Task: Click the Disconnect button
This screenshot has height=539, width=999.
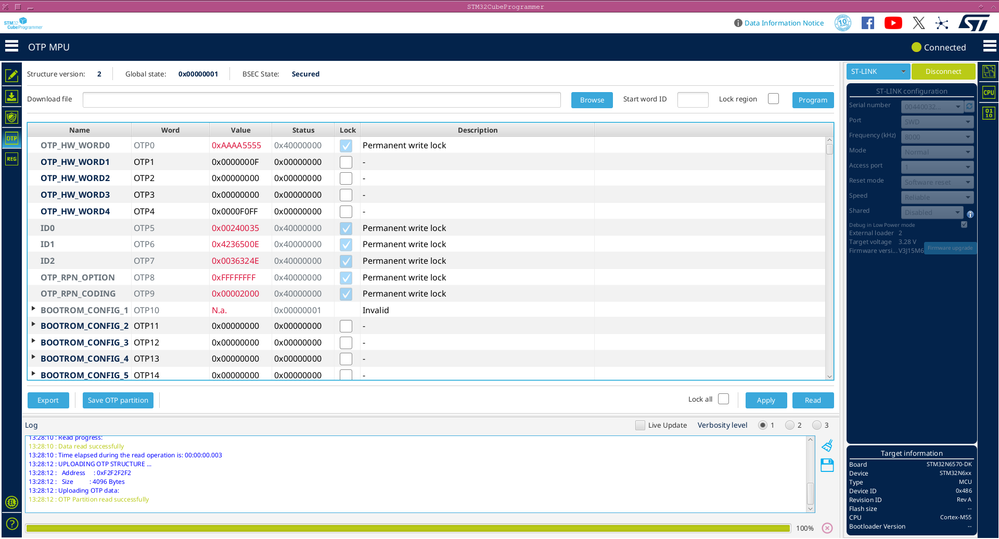Action: click(943, 71)
